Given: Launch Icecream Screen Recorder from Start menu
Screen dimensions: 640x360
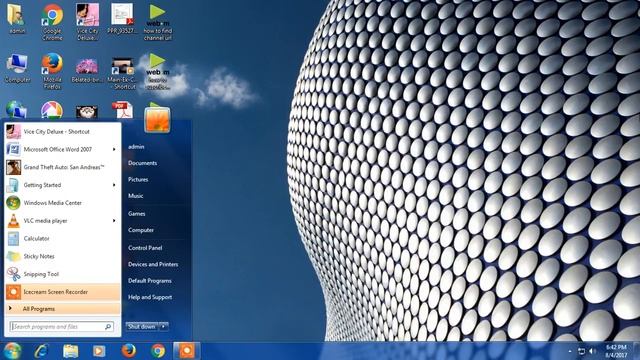Looking at the screenshot, I should tap(62, 292).
